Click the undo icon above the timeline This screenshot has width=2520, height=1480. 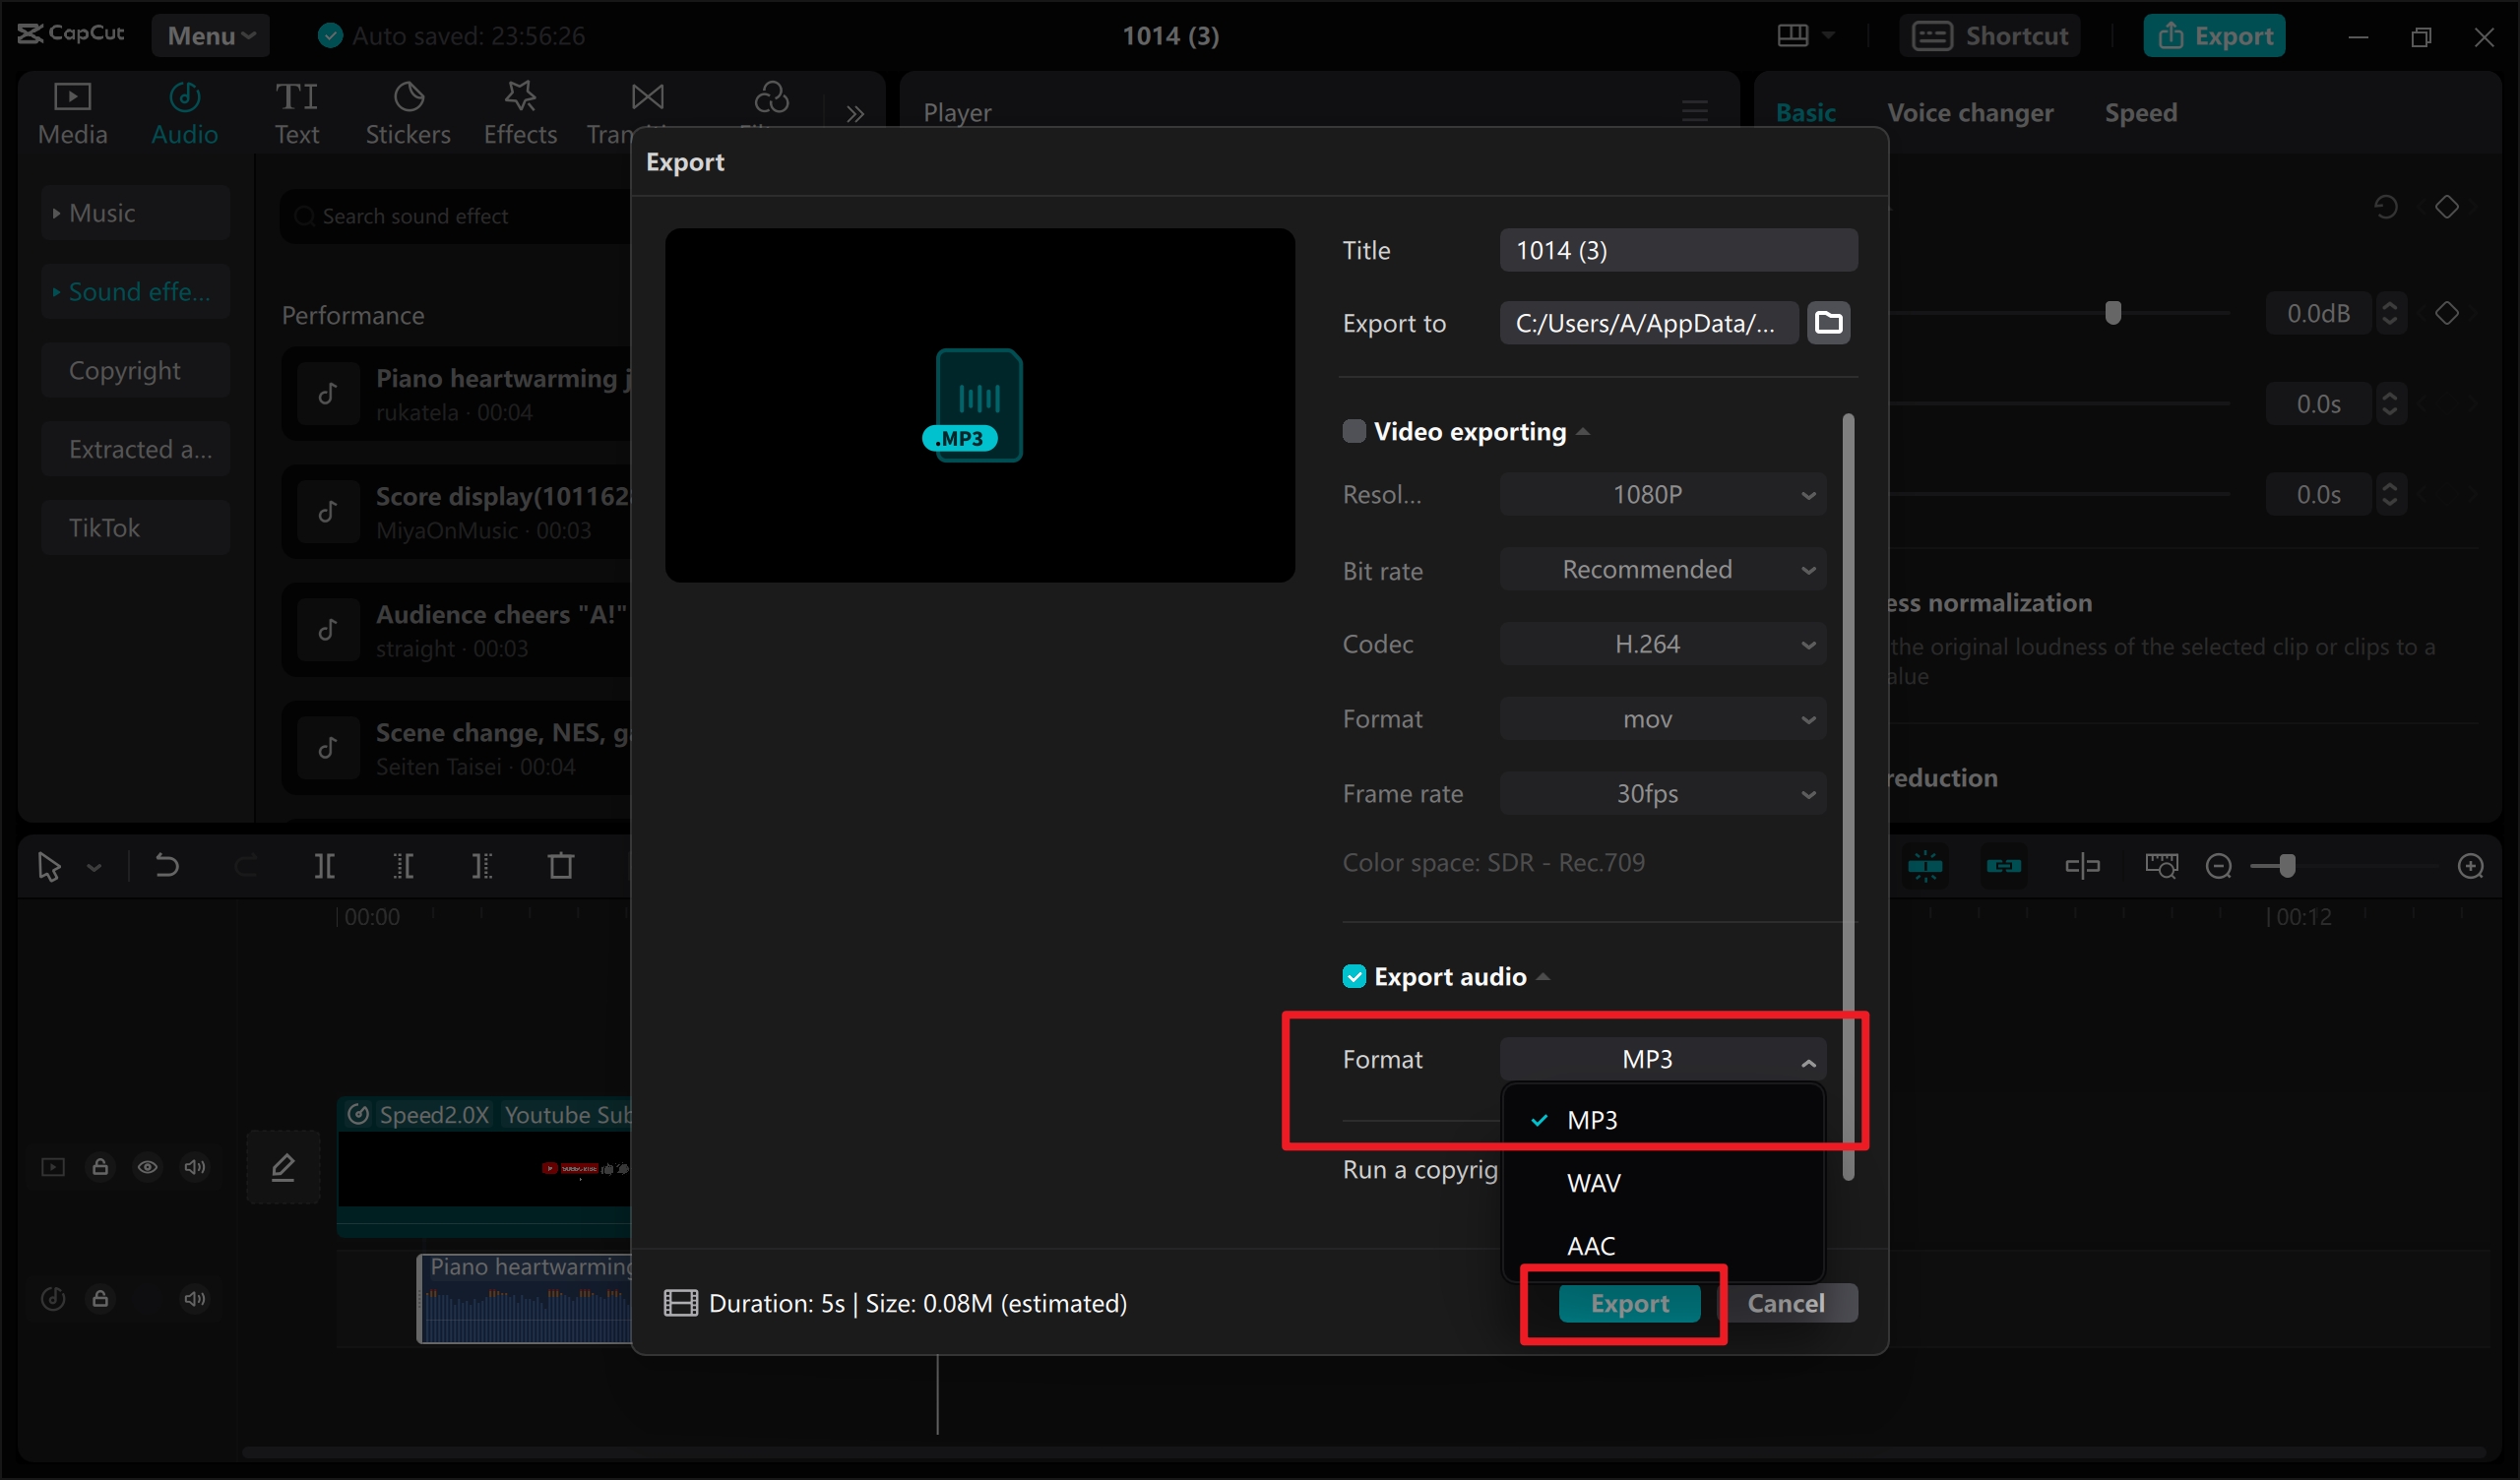(x=166, y=867)
